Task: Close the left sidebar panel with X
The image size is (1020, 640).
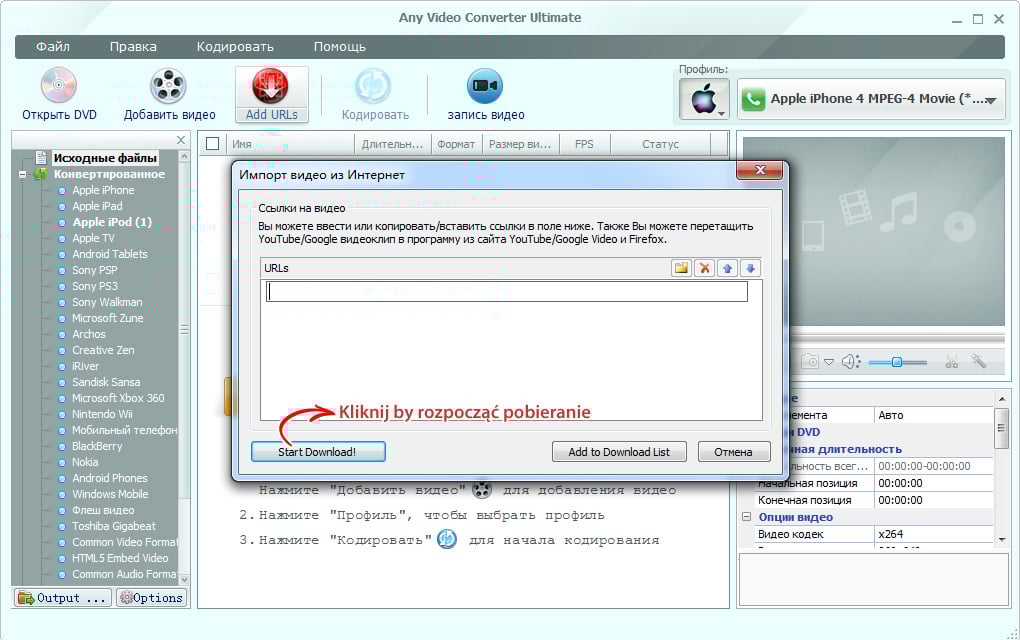Action: 181,140
